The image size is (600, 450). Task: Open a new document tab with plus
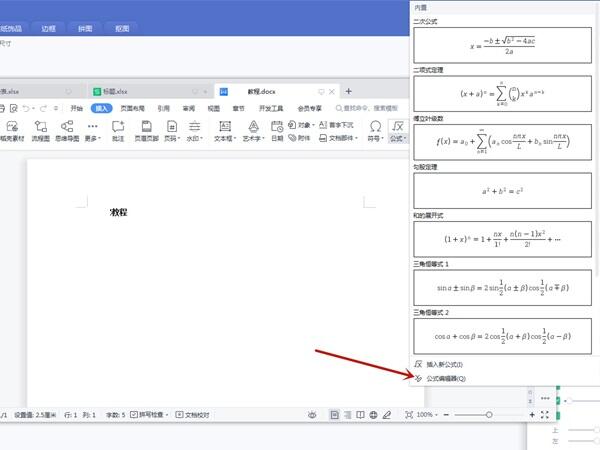[348, 91]
